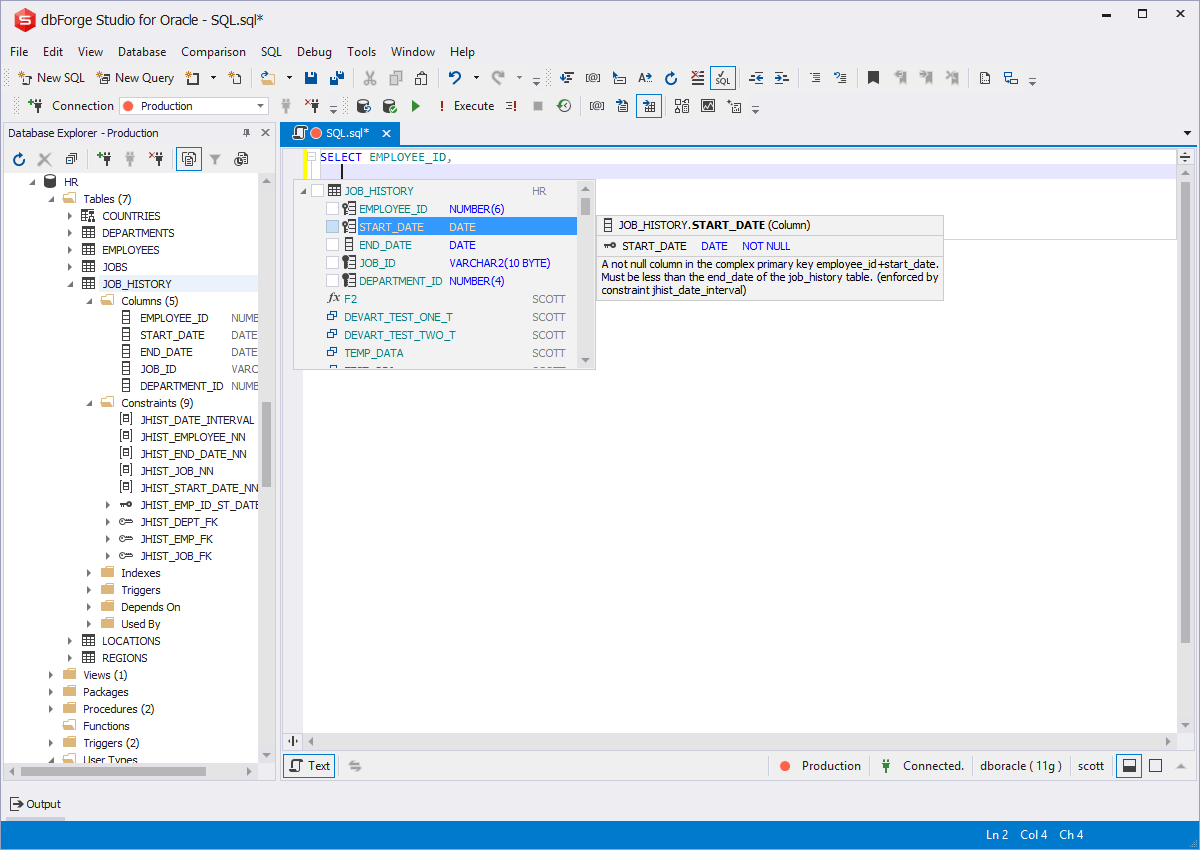The height and width of the screenshot is (850, 1200).
Task: Refresh the Database Explorer tree
Action: click(x=19, y=159)
